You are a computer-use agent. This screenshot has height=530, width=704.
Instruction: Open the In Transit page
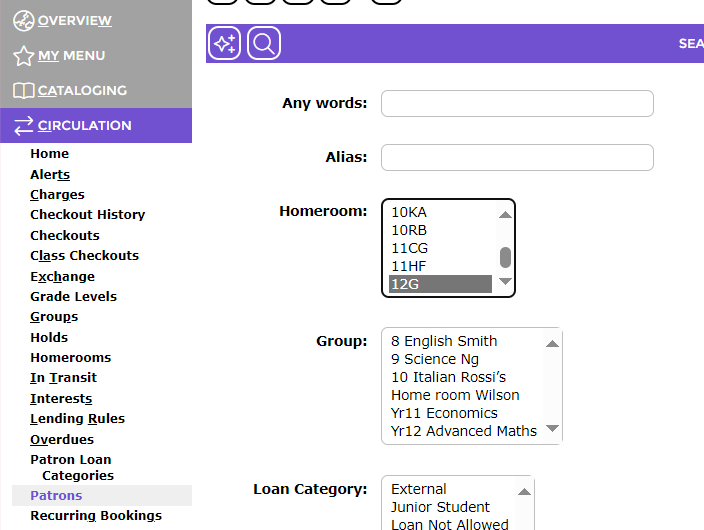[63, 378]
